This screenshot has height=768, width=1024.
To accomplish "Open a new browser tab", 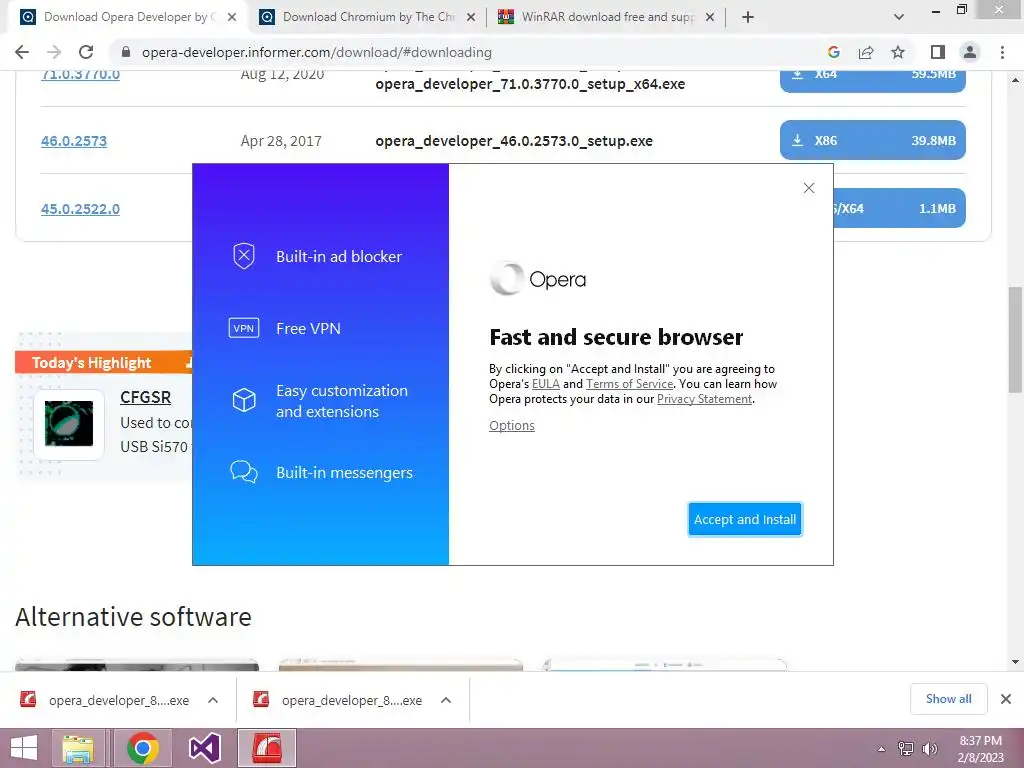I will coord(748,17).
